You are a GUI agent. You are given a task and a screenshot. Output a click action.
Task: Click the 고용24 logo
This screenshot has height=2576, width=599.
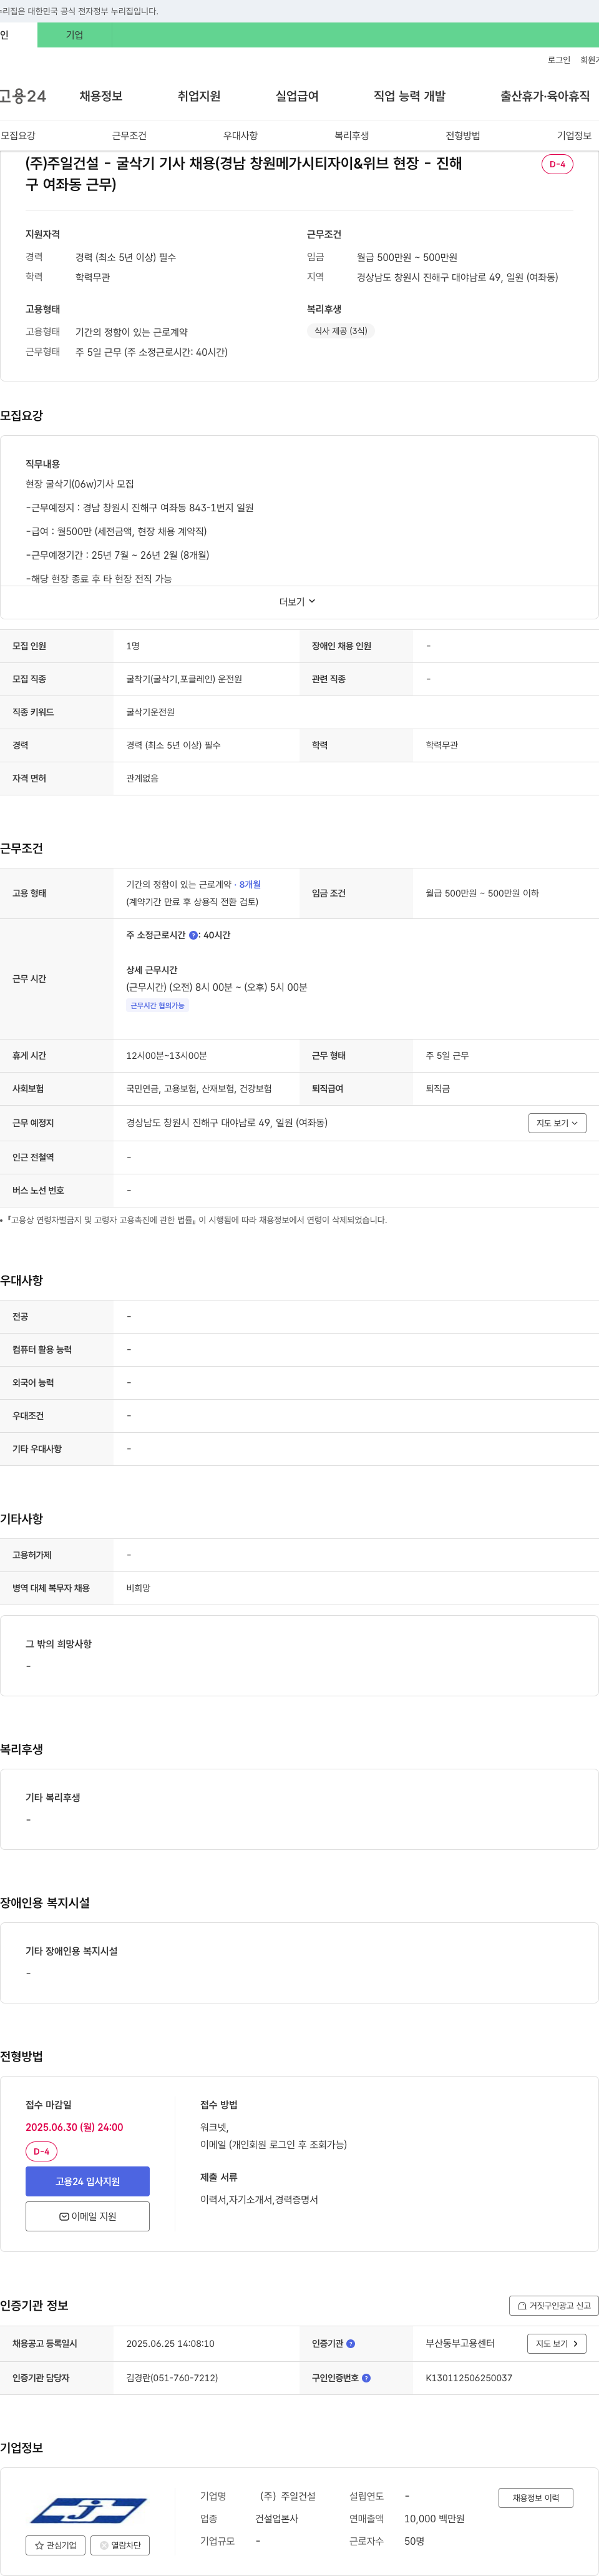point(22,96)
